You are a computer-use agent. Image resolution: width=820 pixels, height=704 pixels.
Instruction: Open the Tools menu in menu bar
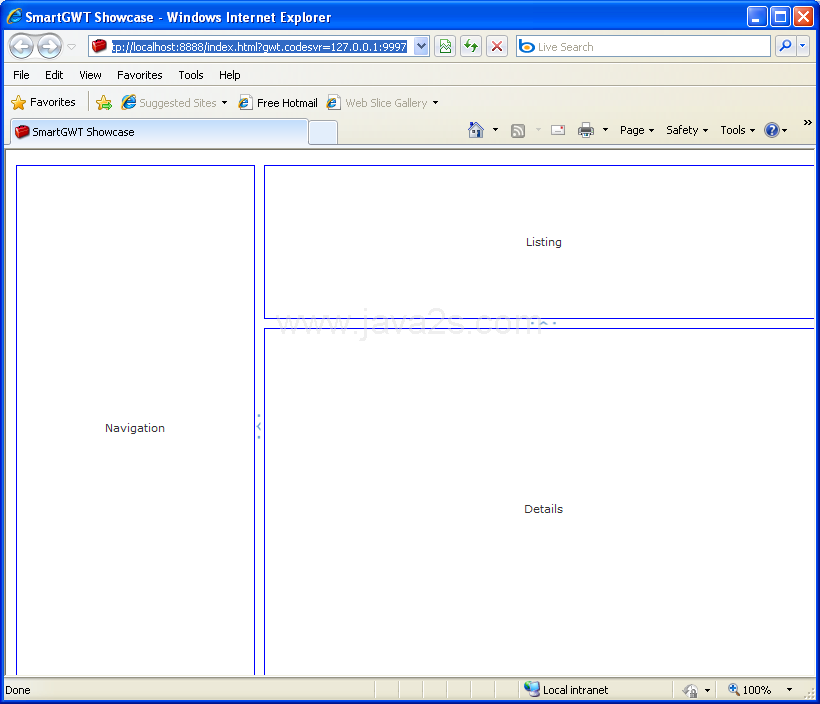point(191,75)
